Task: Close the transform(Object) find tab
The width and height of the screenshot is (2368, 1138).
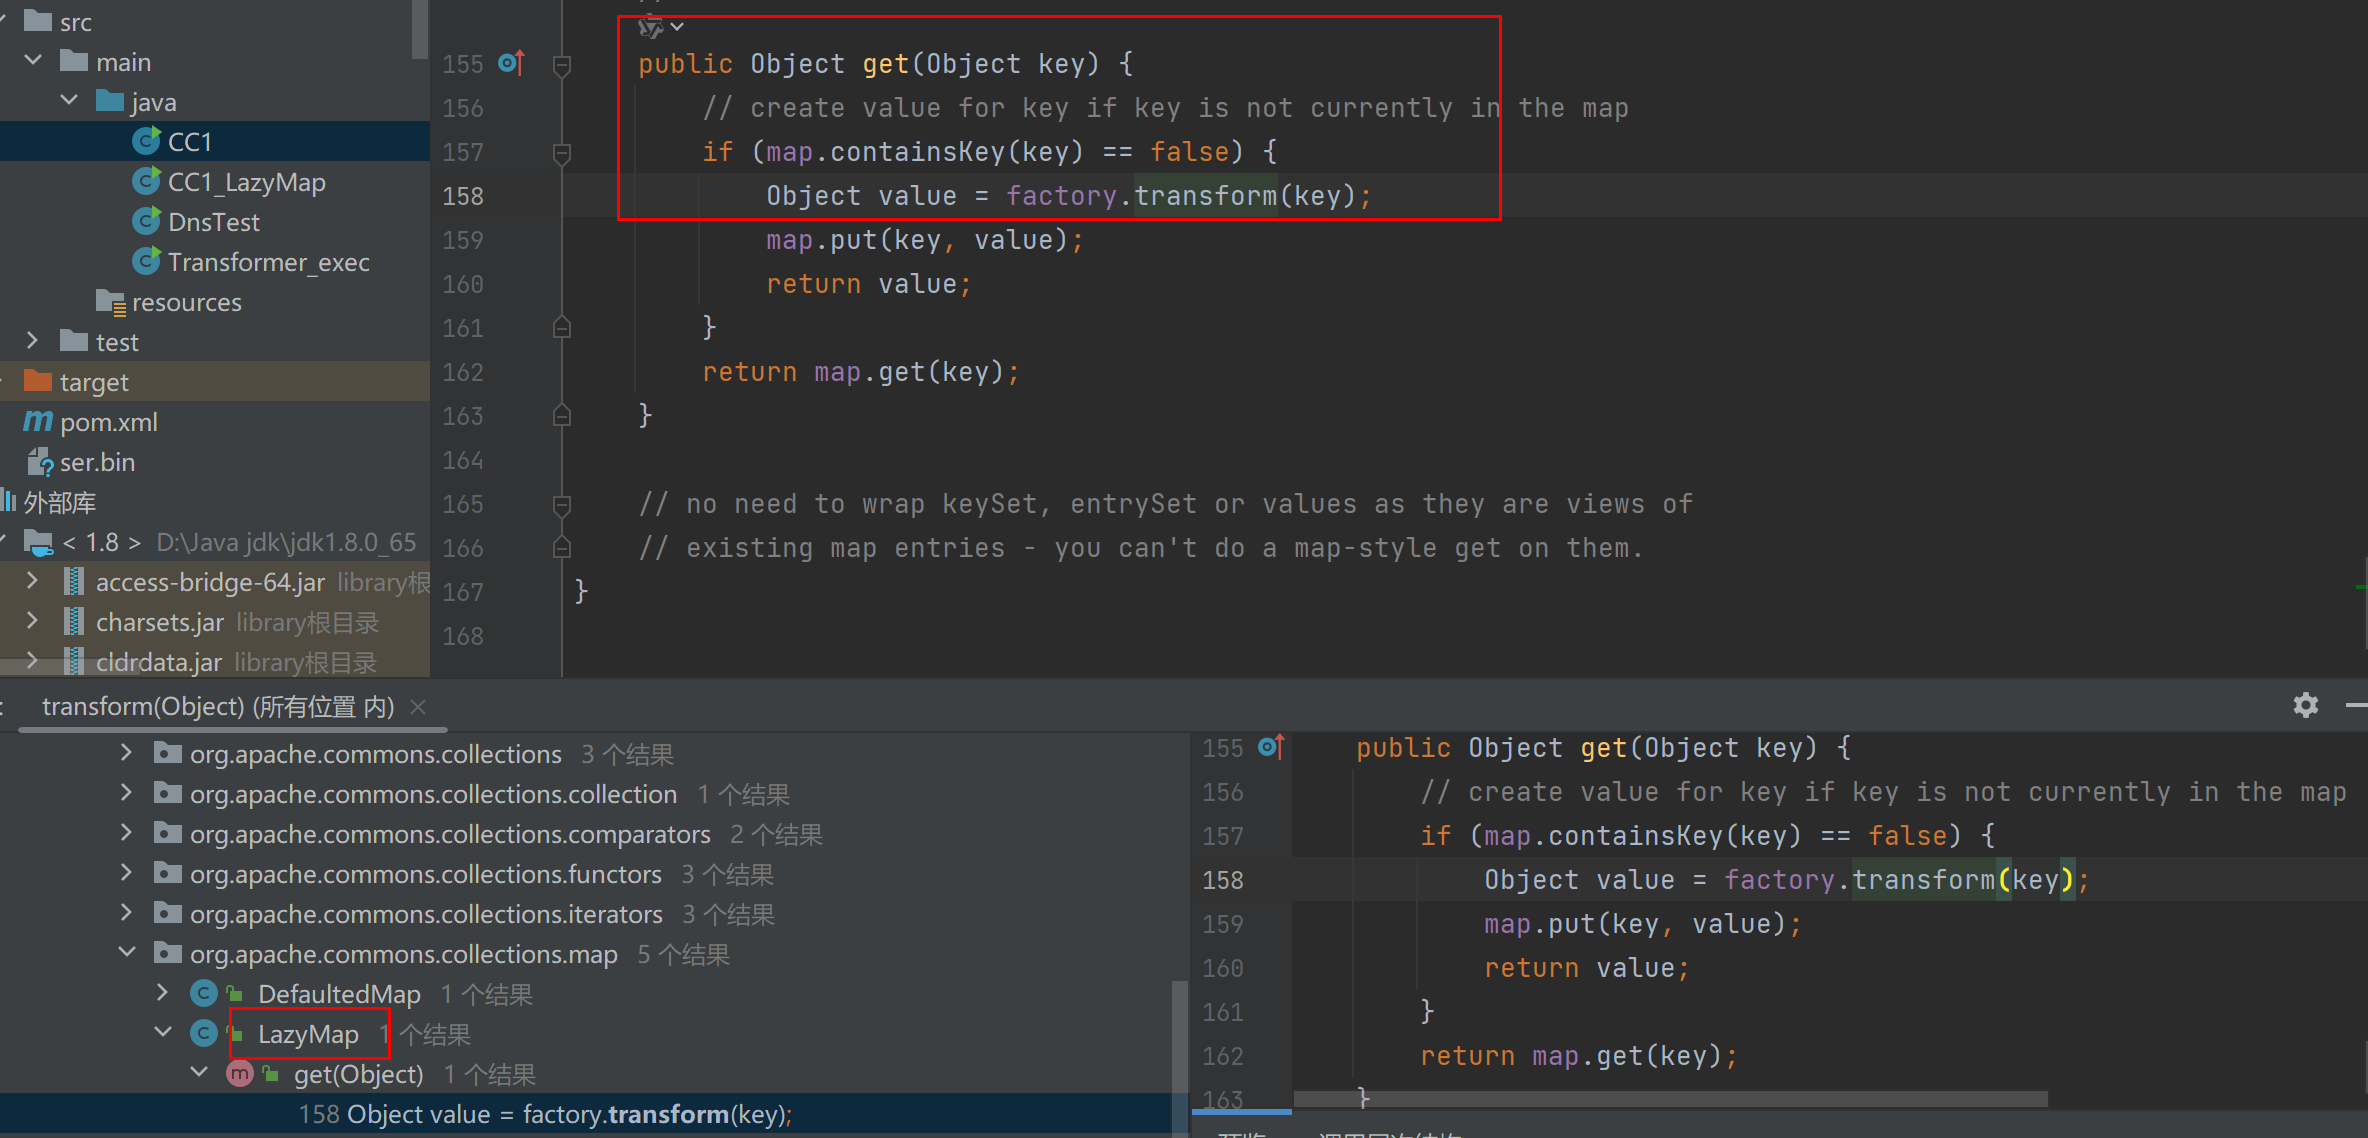Action: 419,707
